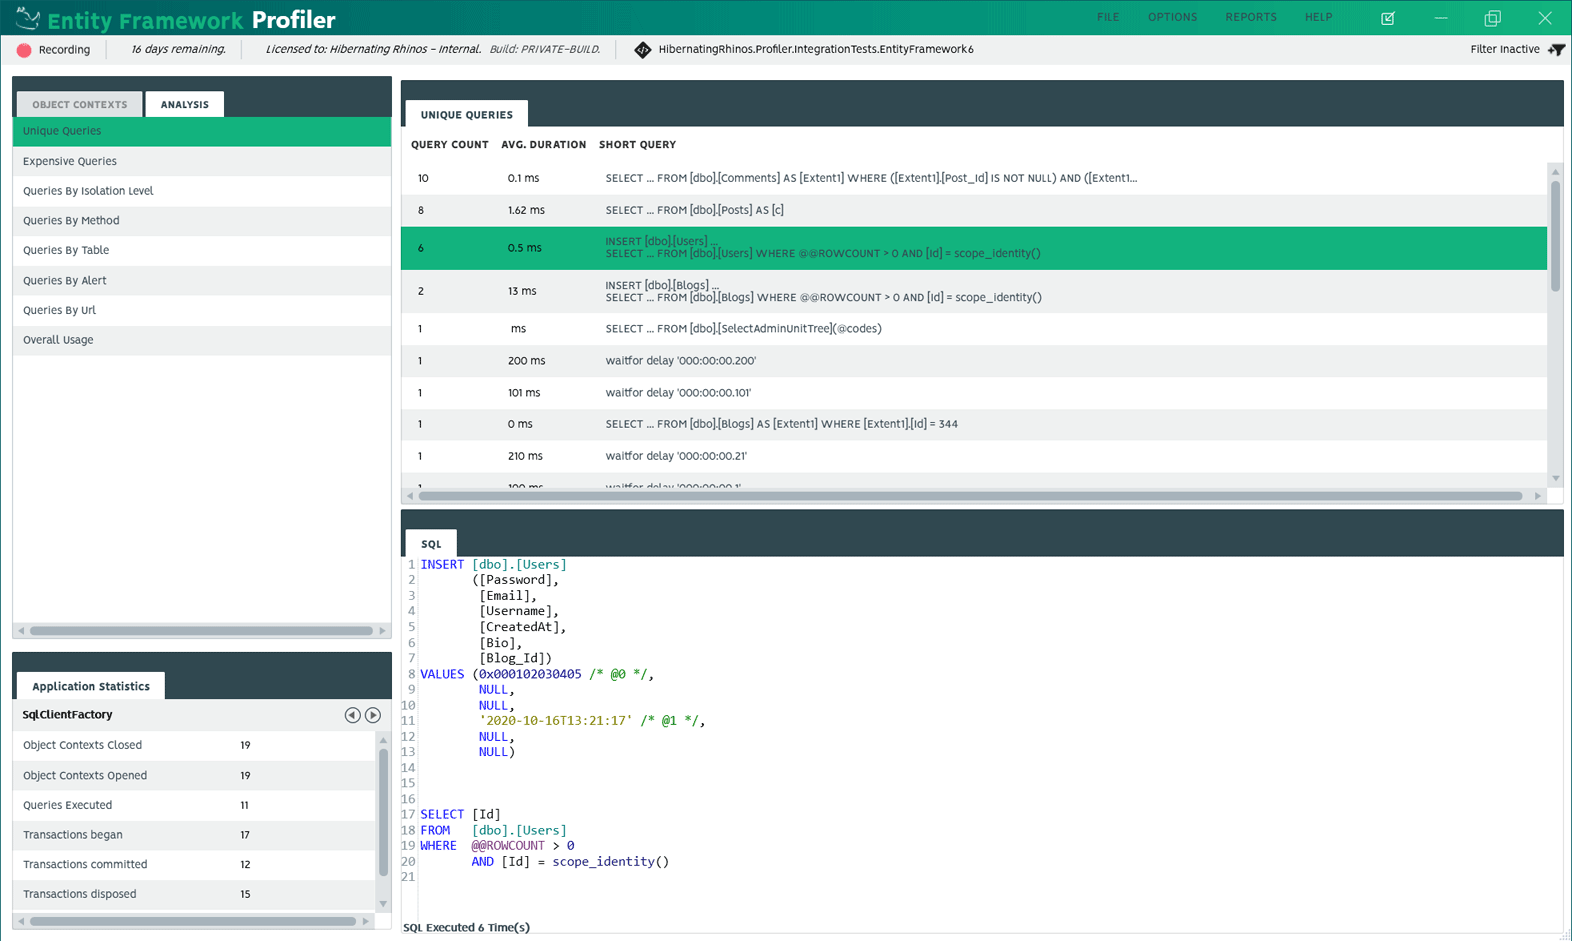Image resolution: width=1572 pixels, height=941 pixels.
Task: Click the red Recording indicator icon
Action: 24,50
